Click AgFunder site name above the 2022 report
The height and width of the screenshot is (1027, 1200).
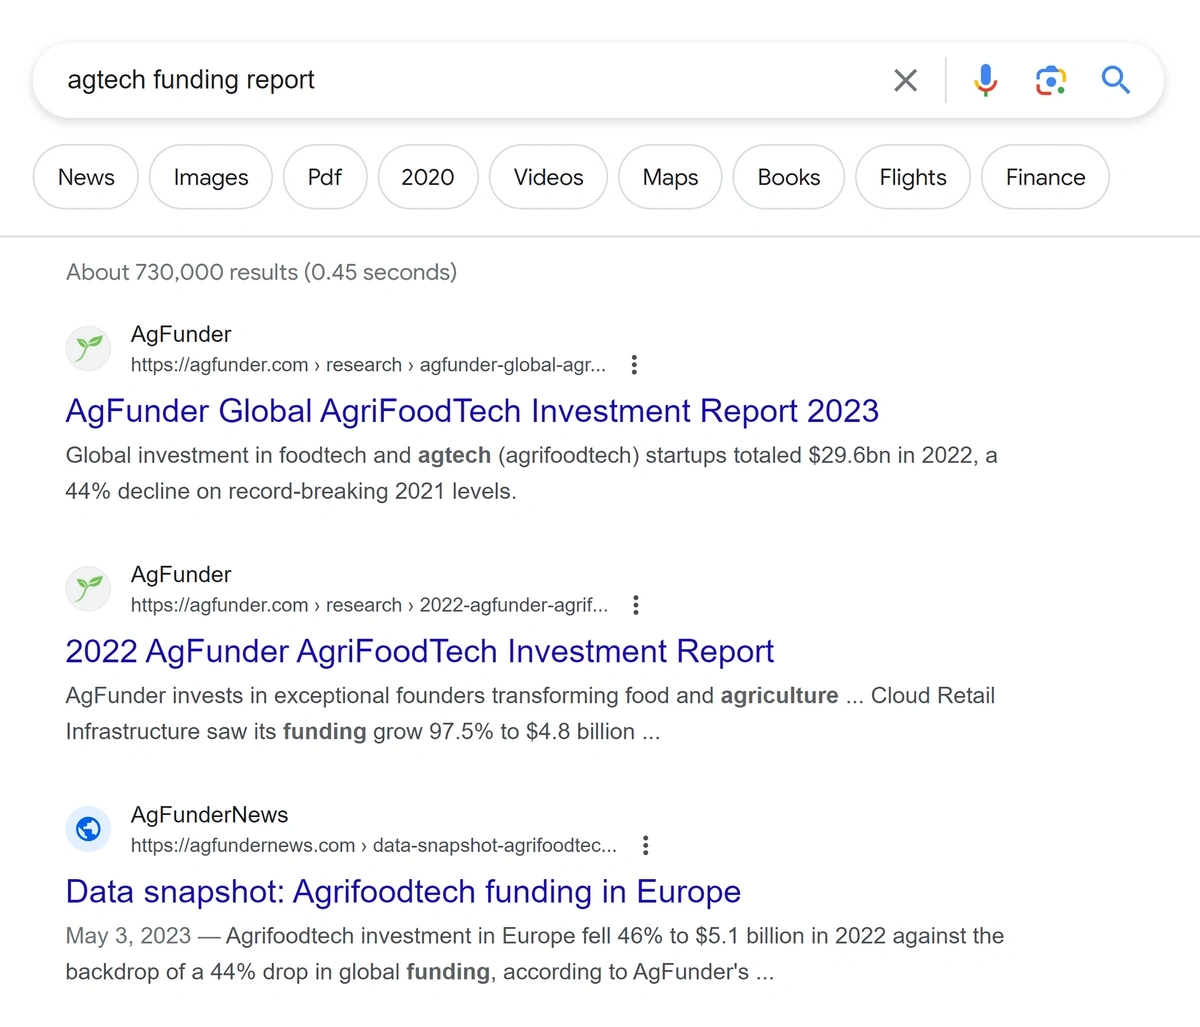pyautogui.click(x=181, y=574)
